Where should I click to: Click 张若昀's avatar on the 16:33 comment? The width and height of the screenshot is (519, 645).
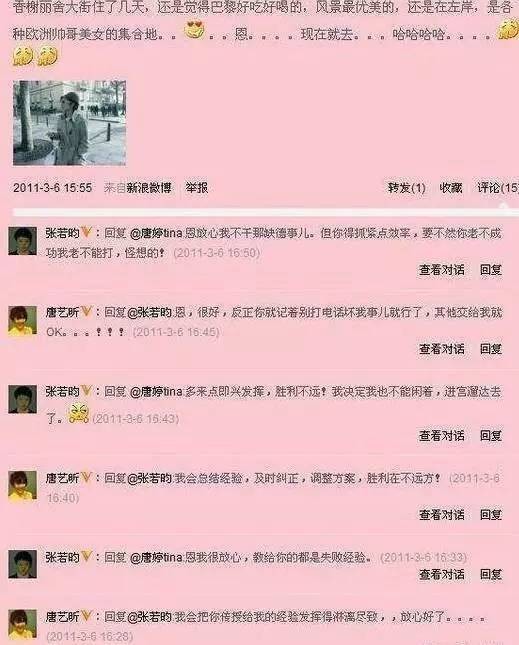pyautogui.click(x=23, y=565)
